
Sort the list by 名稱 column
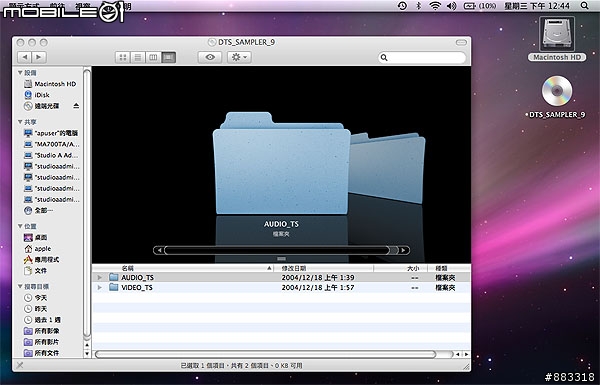[183, 268]
